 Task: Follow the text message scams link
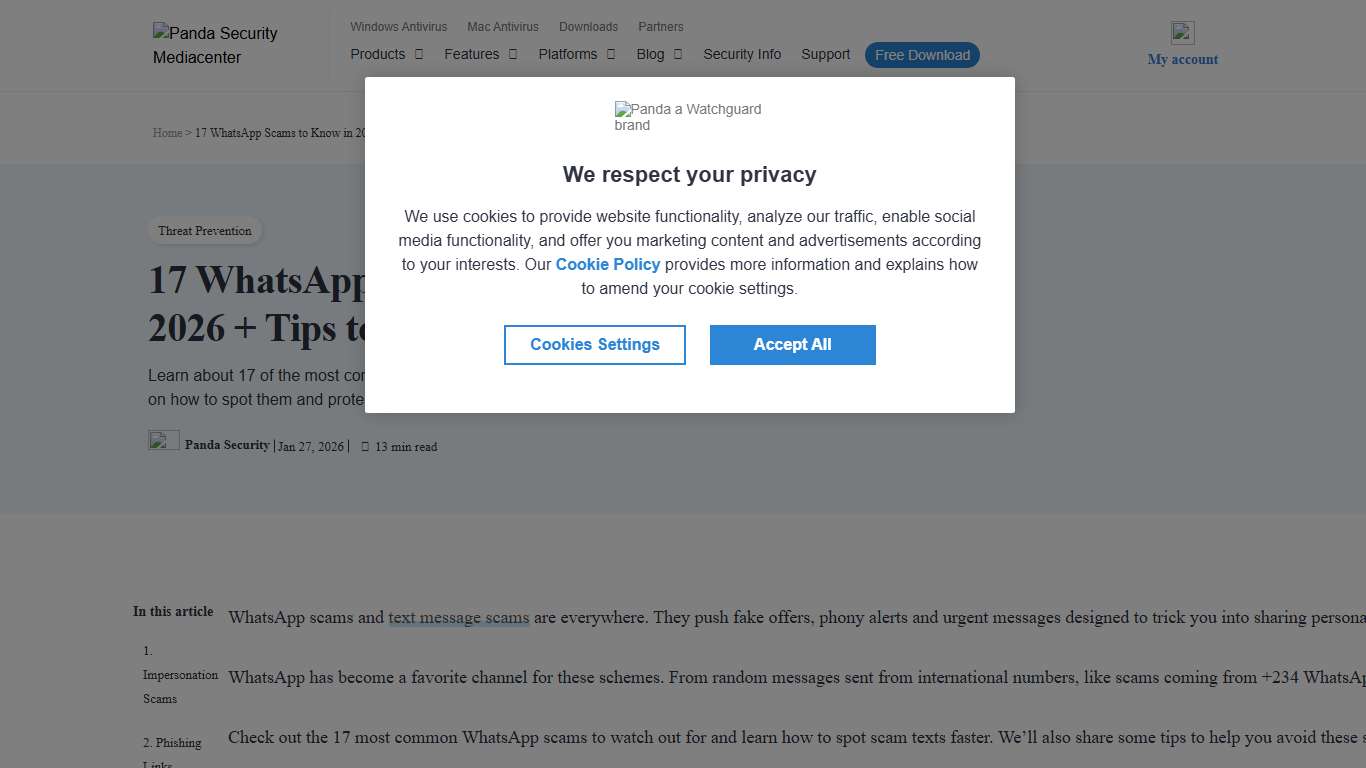(x=458, y=618)
